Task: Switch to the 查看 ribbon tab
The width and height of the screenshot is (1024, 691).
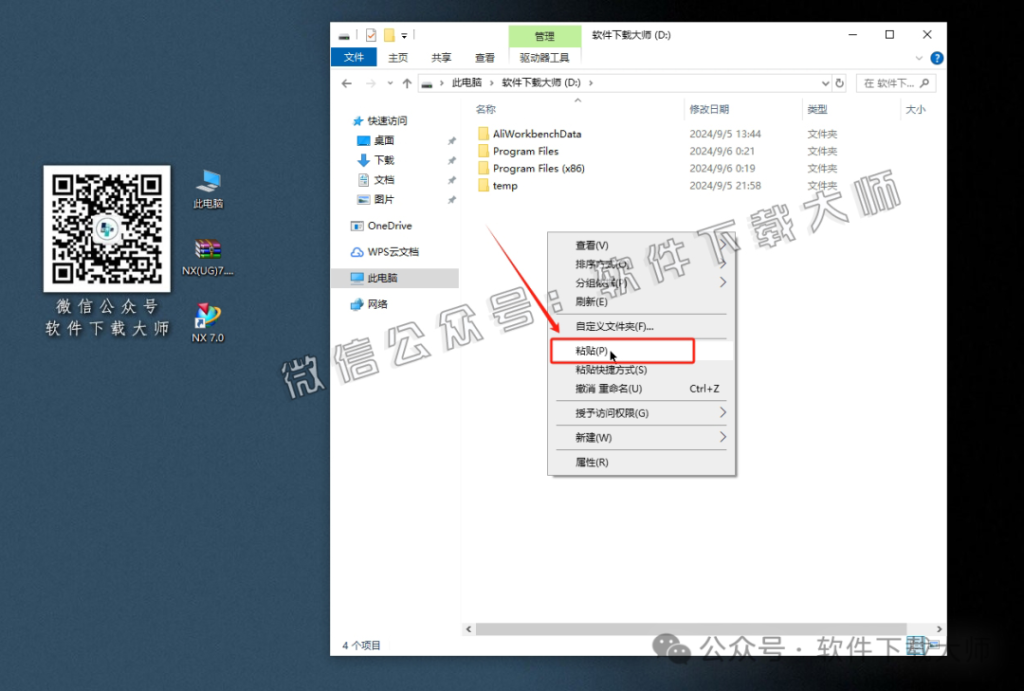Action: click(484, 57)
